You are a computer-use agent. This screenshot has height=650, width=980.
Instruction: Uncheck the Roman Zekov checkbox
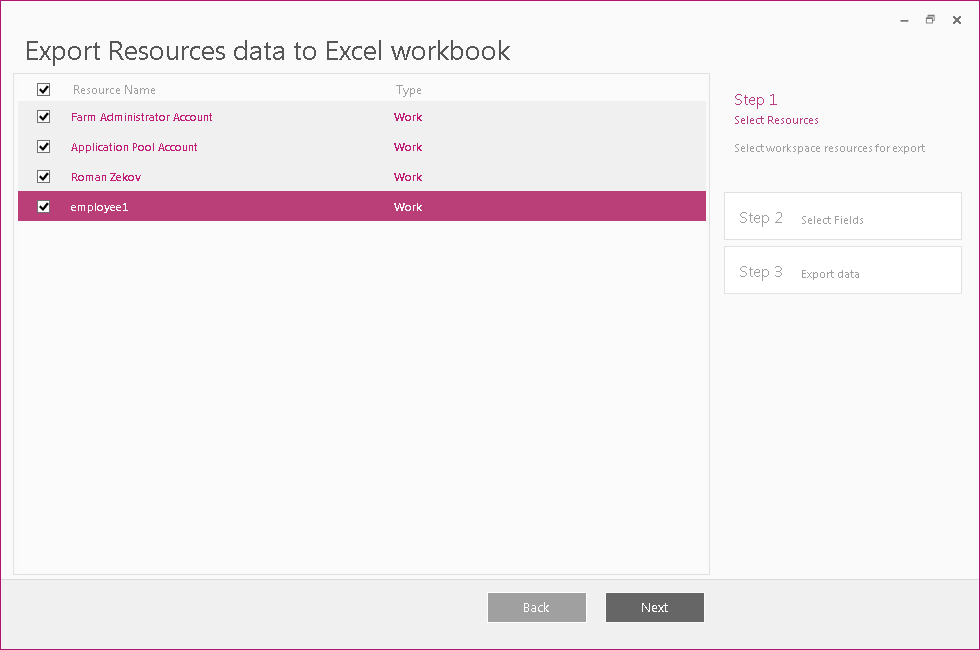[44, 177]
